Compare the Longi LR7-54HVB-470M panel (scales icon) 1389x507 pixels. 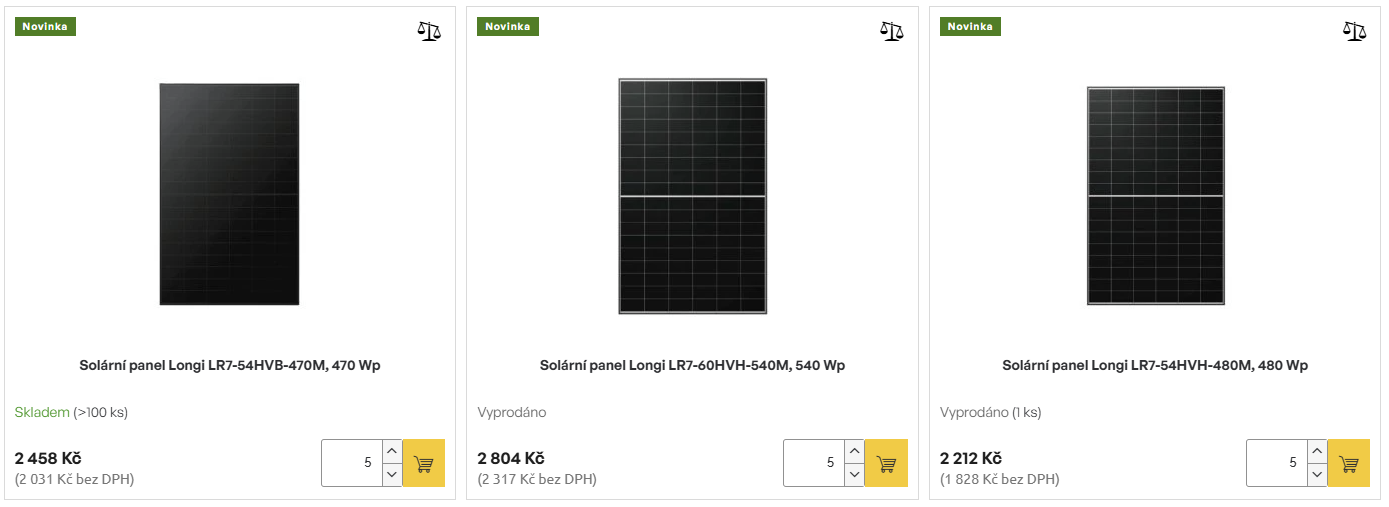point(428,31)
